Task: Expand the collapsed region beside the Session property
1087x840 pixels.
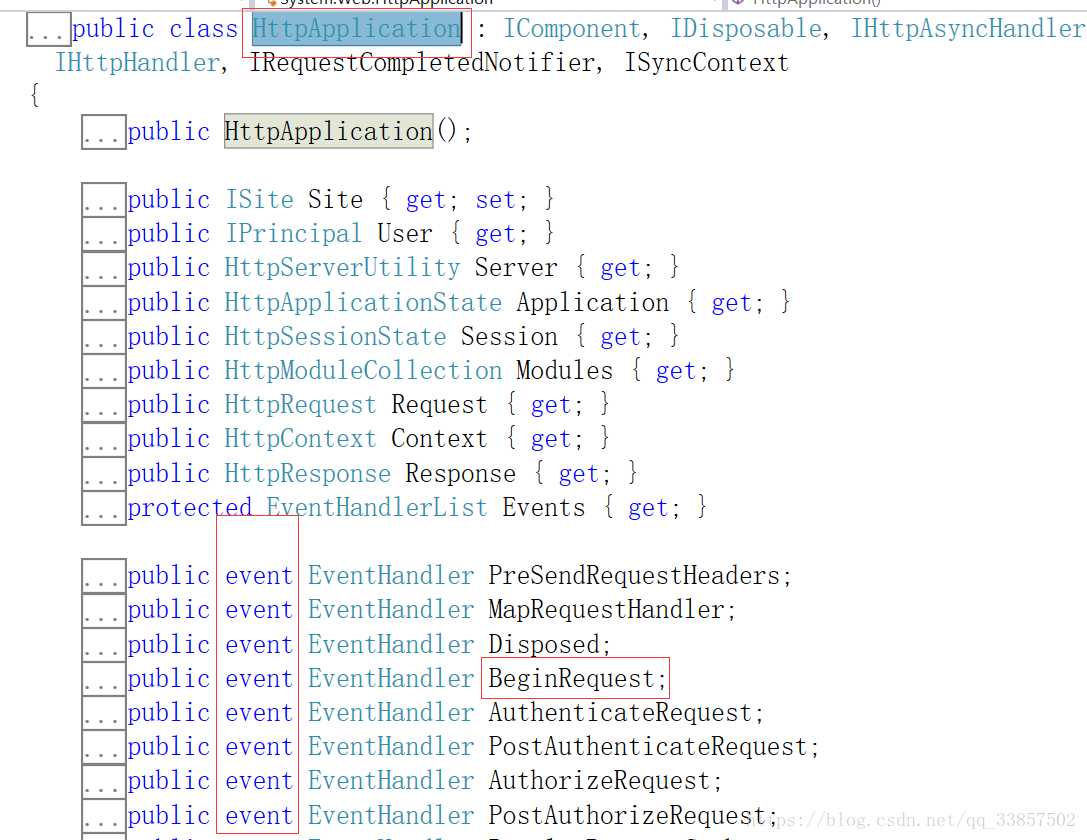Action: click(103, 337)
